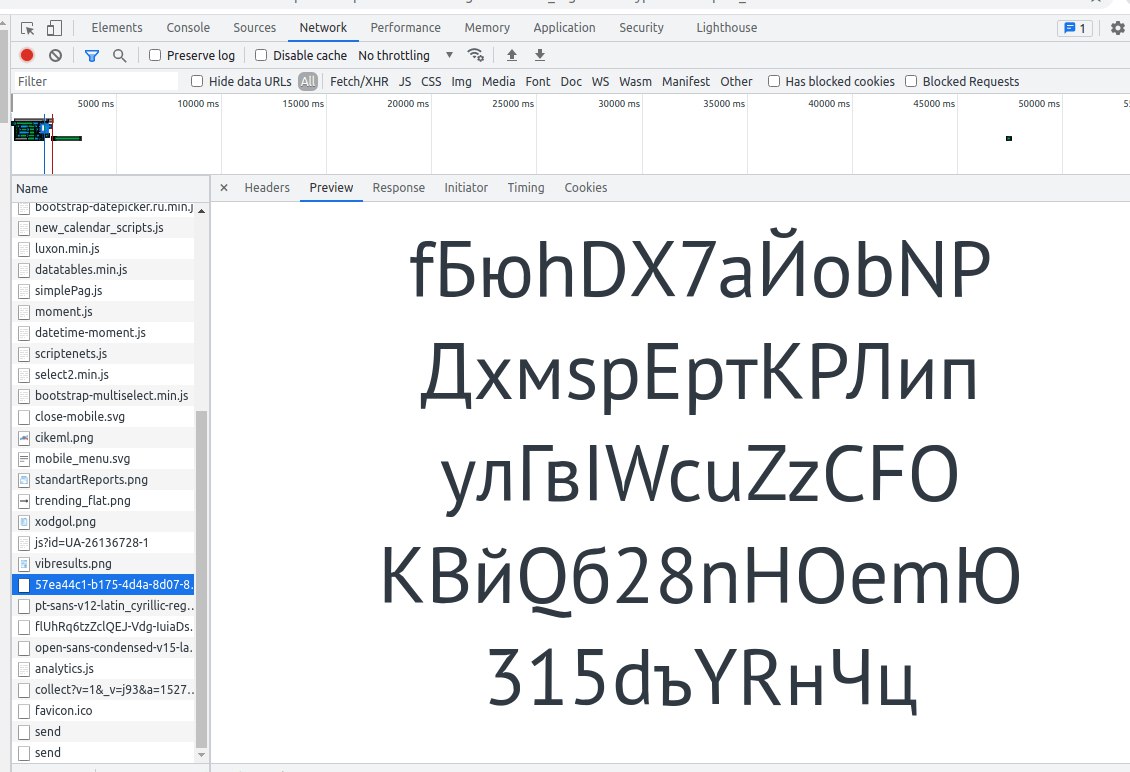This screenshot has width=1130, height=772.
Task: Activate the inspect element picker icon
Action: (x=27, y=28)
